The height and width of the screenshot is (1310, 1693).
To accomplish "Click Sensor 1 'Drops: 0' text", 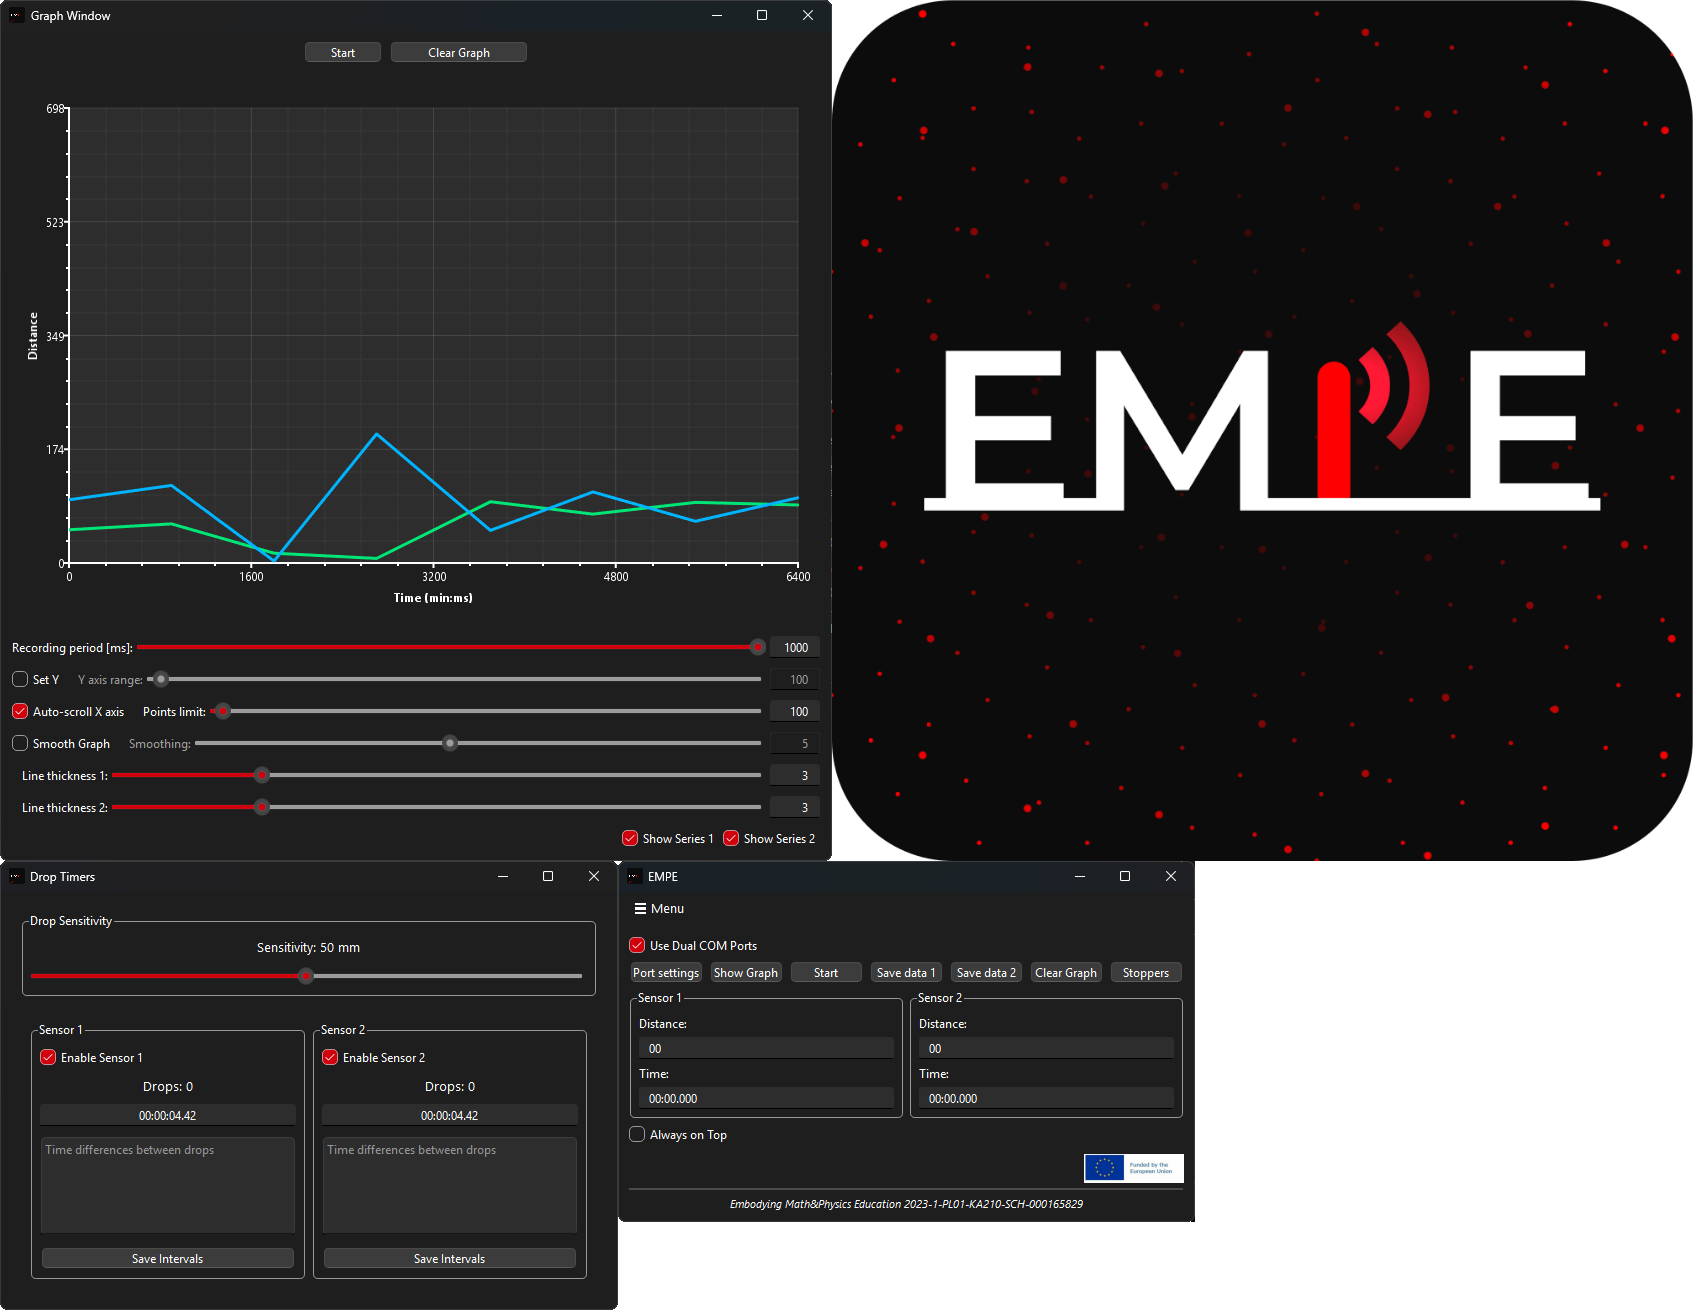I will click(168, 1086).
